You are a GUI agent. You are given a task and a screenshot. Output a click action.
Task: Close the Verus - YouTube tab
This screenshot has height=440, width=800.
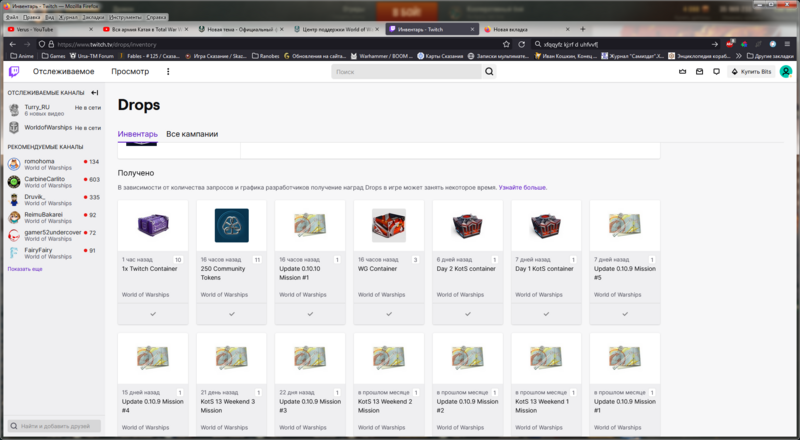click(x=91, y=30)
